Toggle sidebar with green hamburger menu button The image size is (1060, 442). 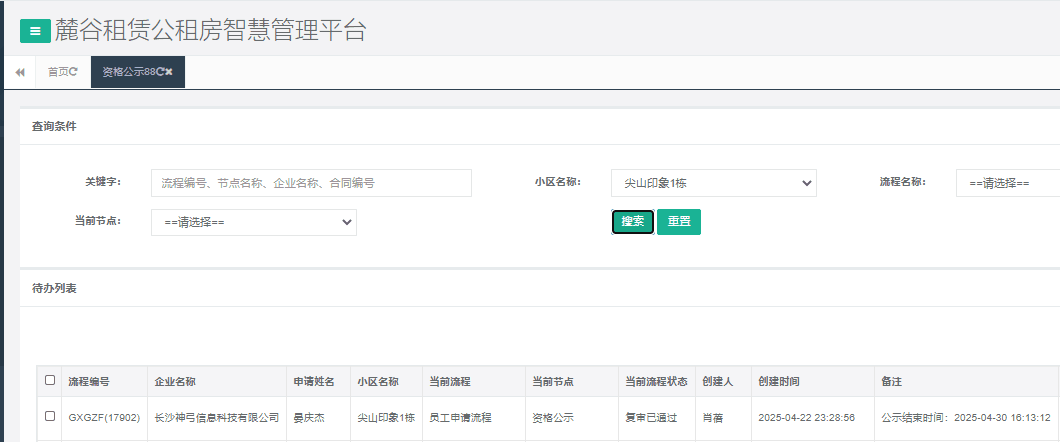point(35,31)
